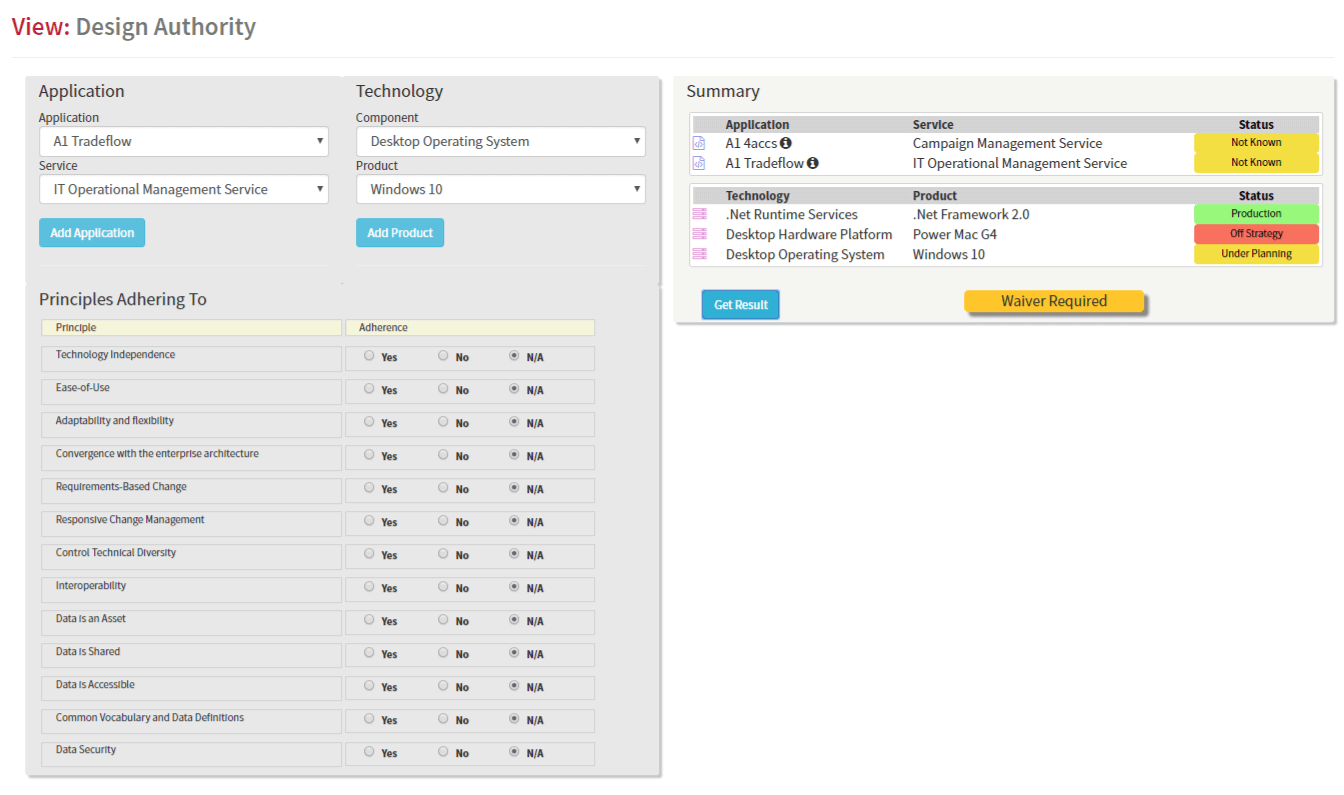Select No for Common Vocabulary and Data Definitions
This screenshot has height=795, width=1344.
[443, 718]
